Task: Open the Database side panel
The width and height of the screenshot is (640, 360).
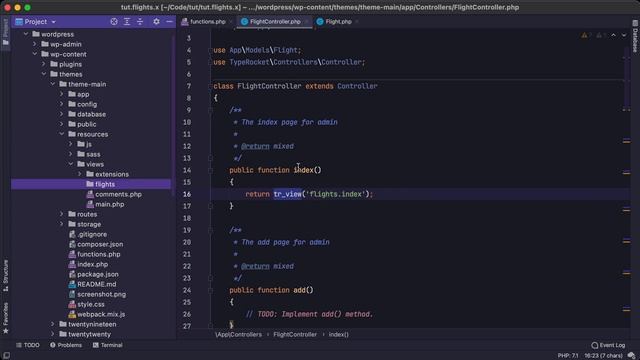Action: click(635, 36)
